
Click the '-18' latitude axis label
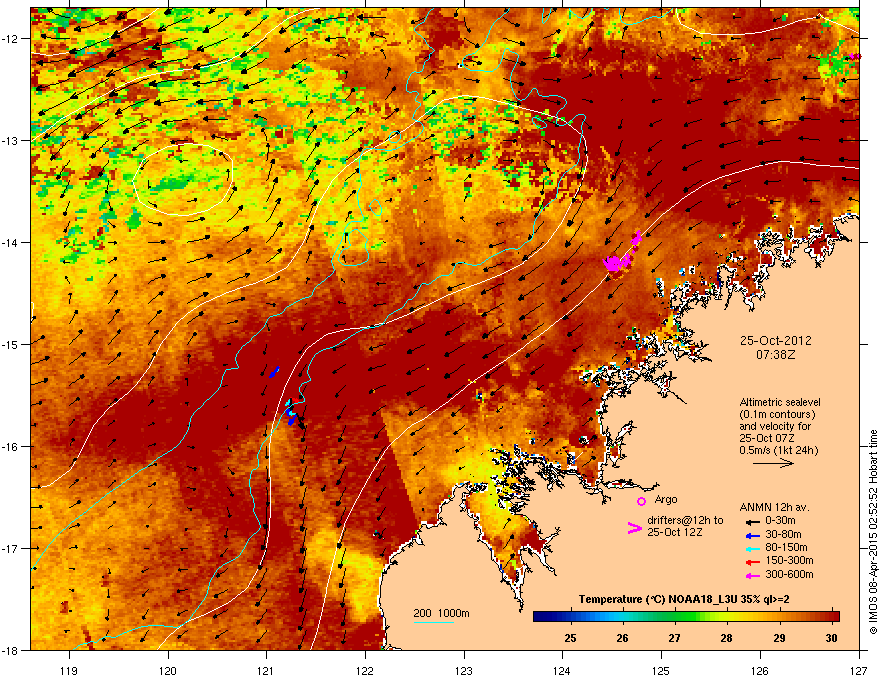[10, 650]
